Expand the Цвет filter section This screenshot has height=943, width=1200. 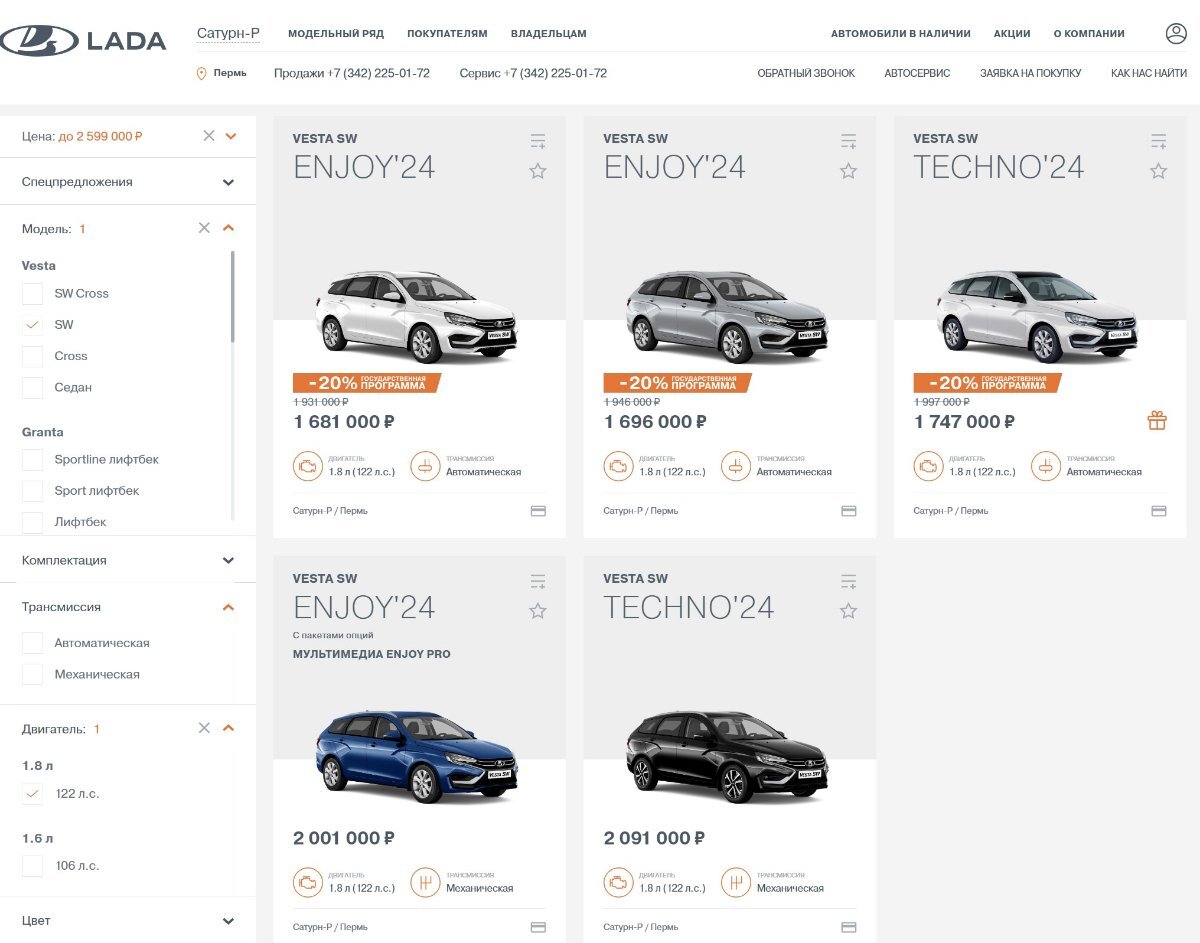[x=228, y=921]
